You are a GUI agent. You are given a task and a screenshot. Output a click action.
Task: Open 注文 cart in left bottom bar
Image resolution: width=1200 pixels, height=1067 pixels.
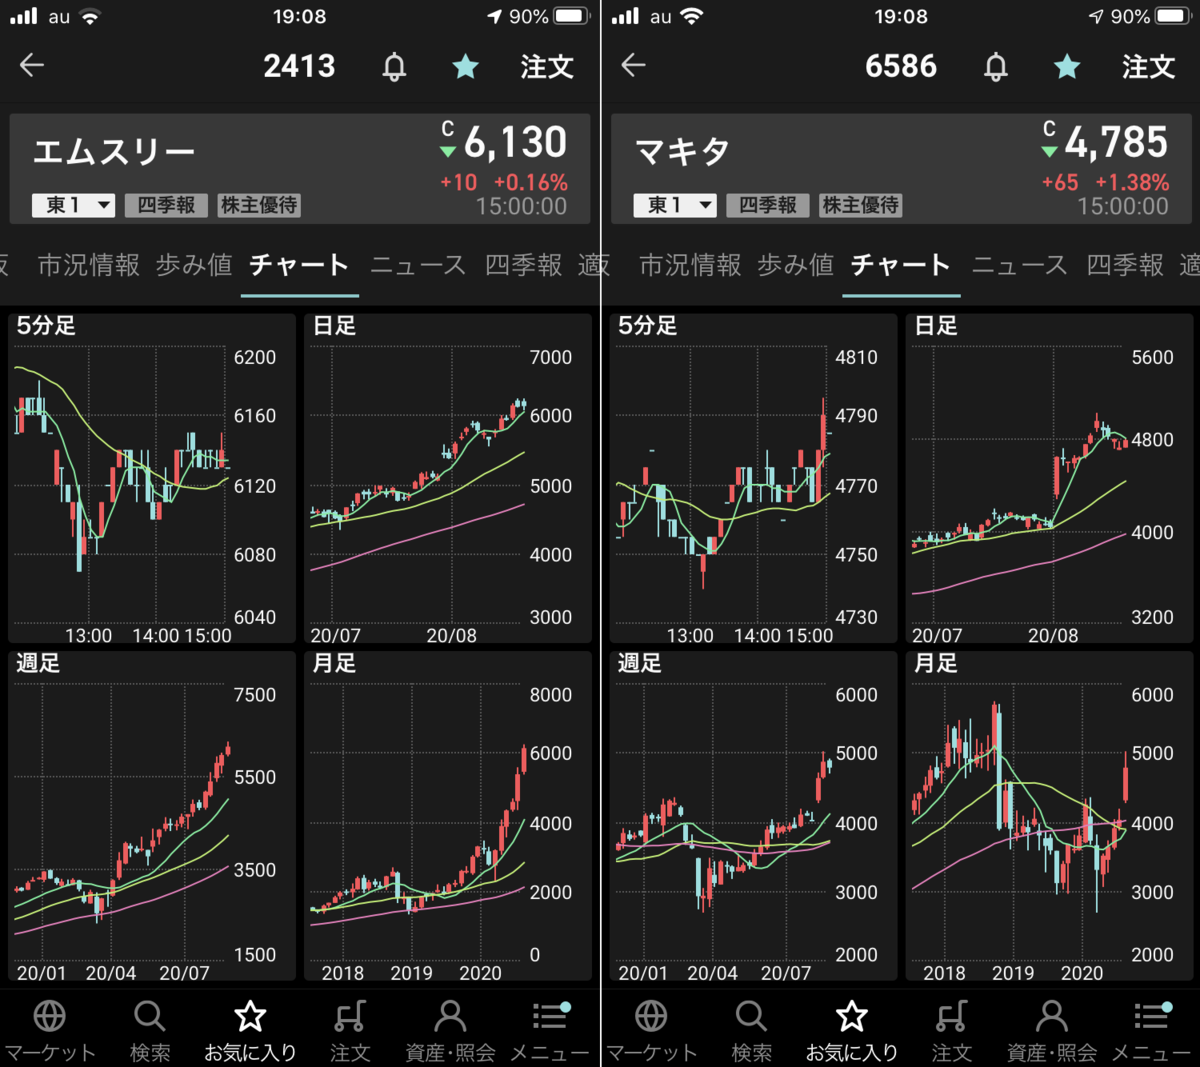[x=350, y=1030]
